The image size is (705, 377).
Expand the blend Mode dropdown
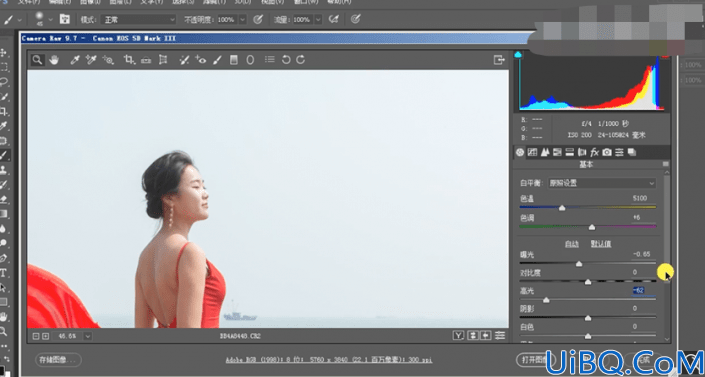click(138, 20)
